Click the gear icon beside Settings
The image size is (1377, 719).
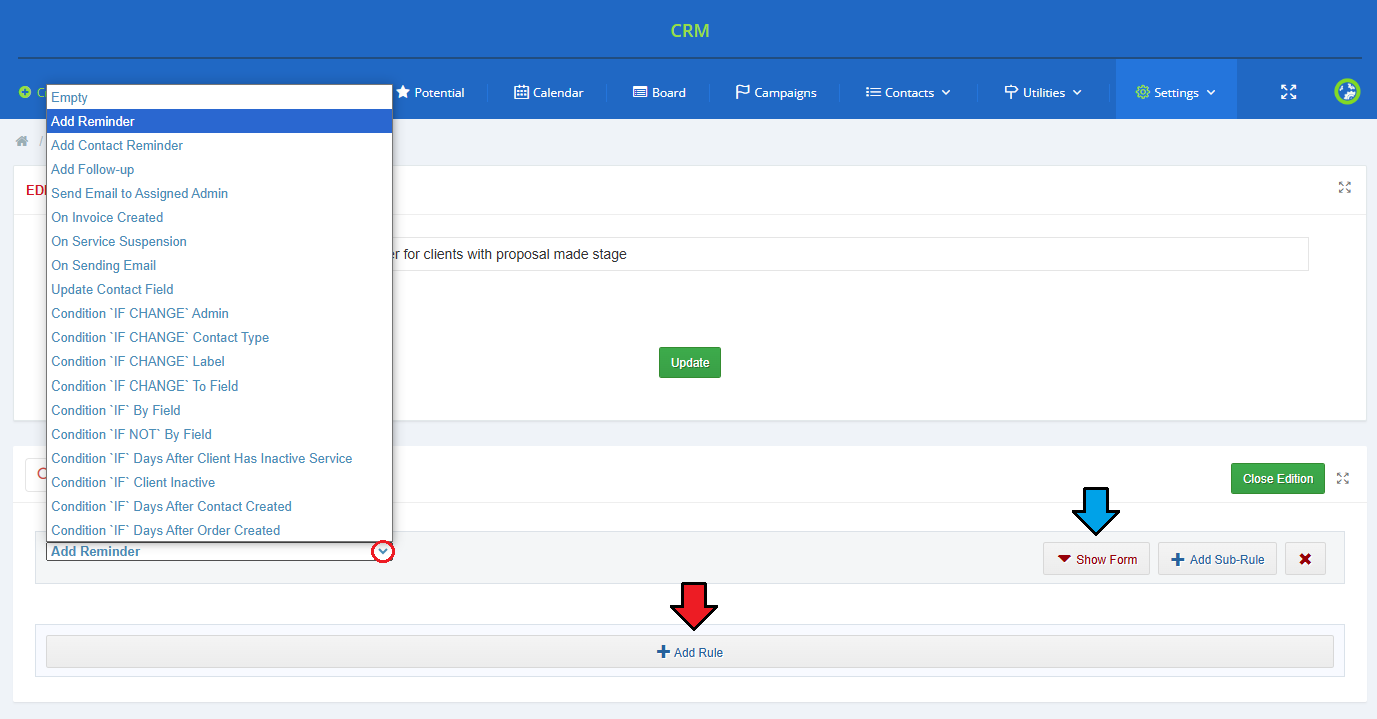(x=1142, y=92)
